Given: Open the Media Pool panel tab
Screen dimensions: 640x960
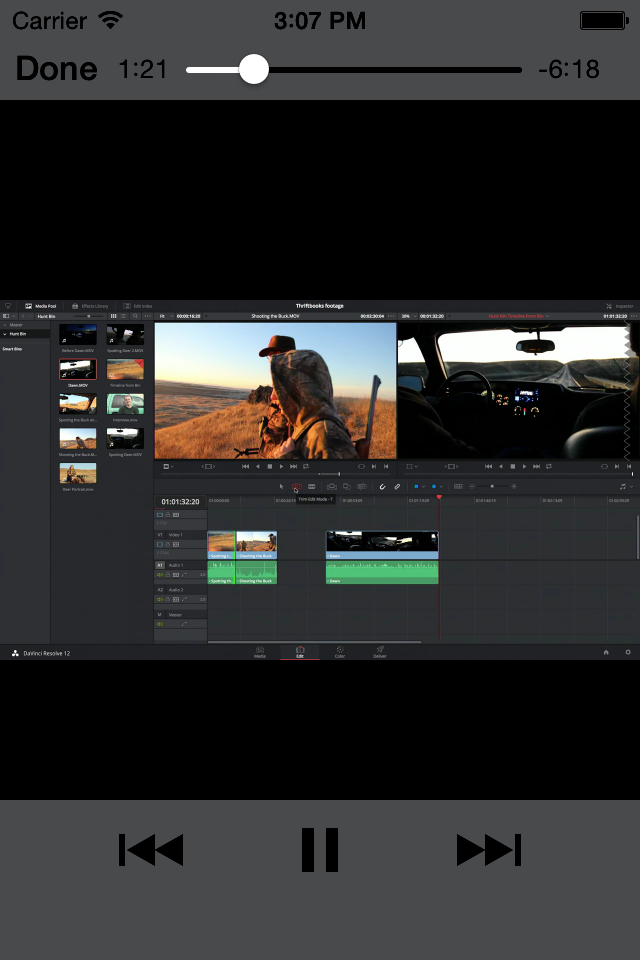Looking at the screenshot, I should click(x=40, y=306).
